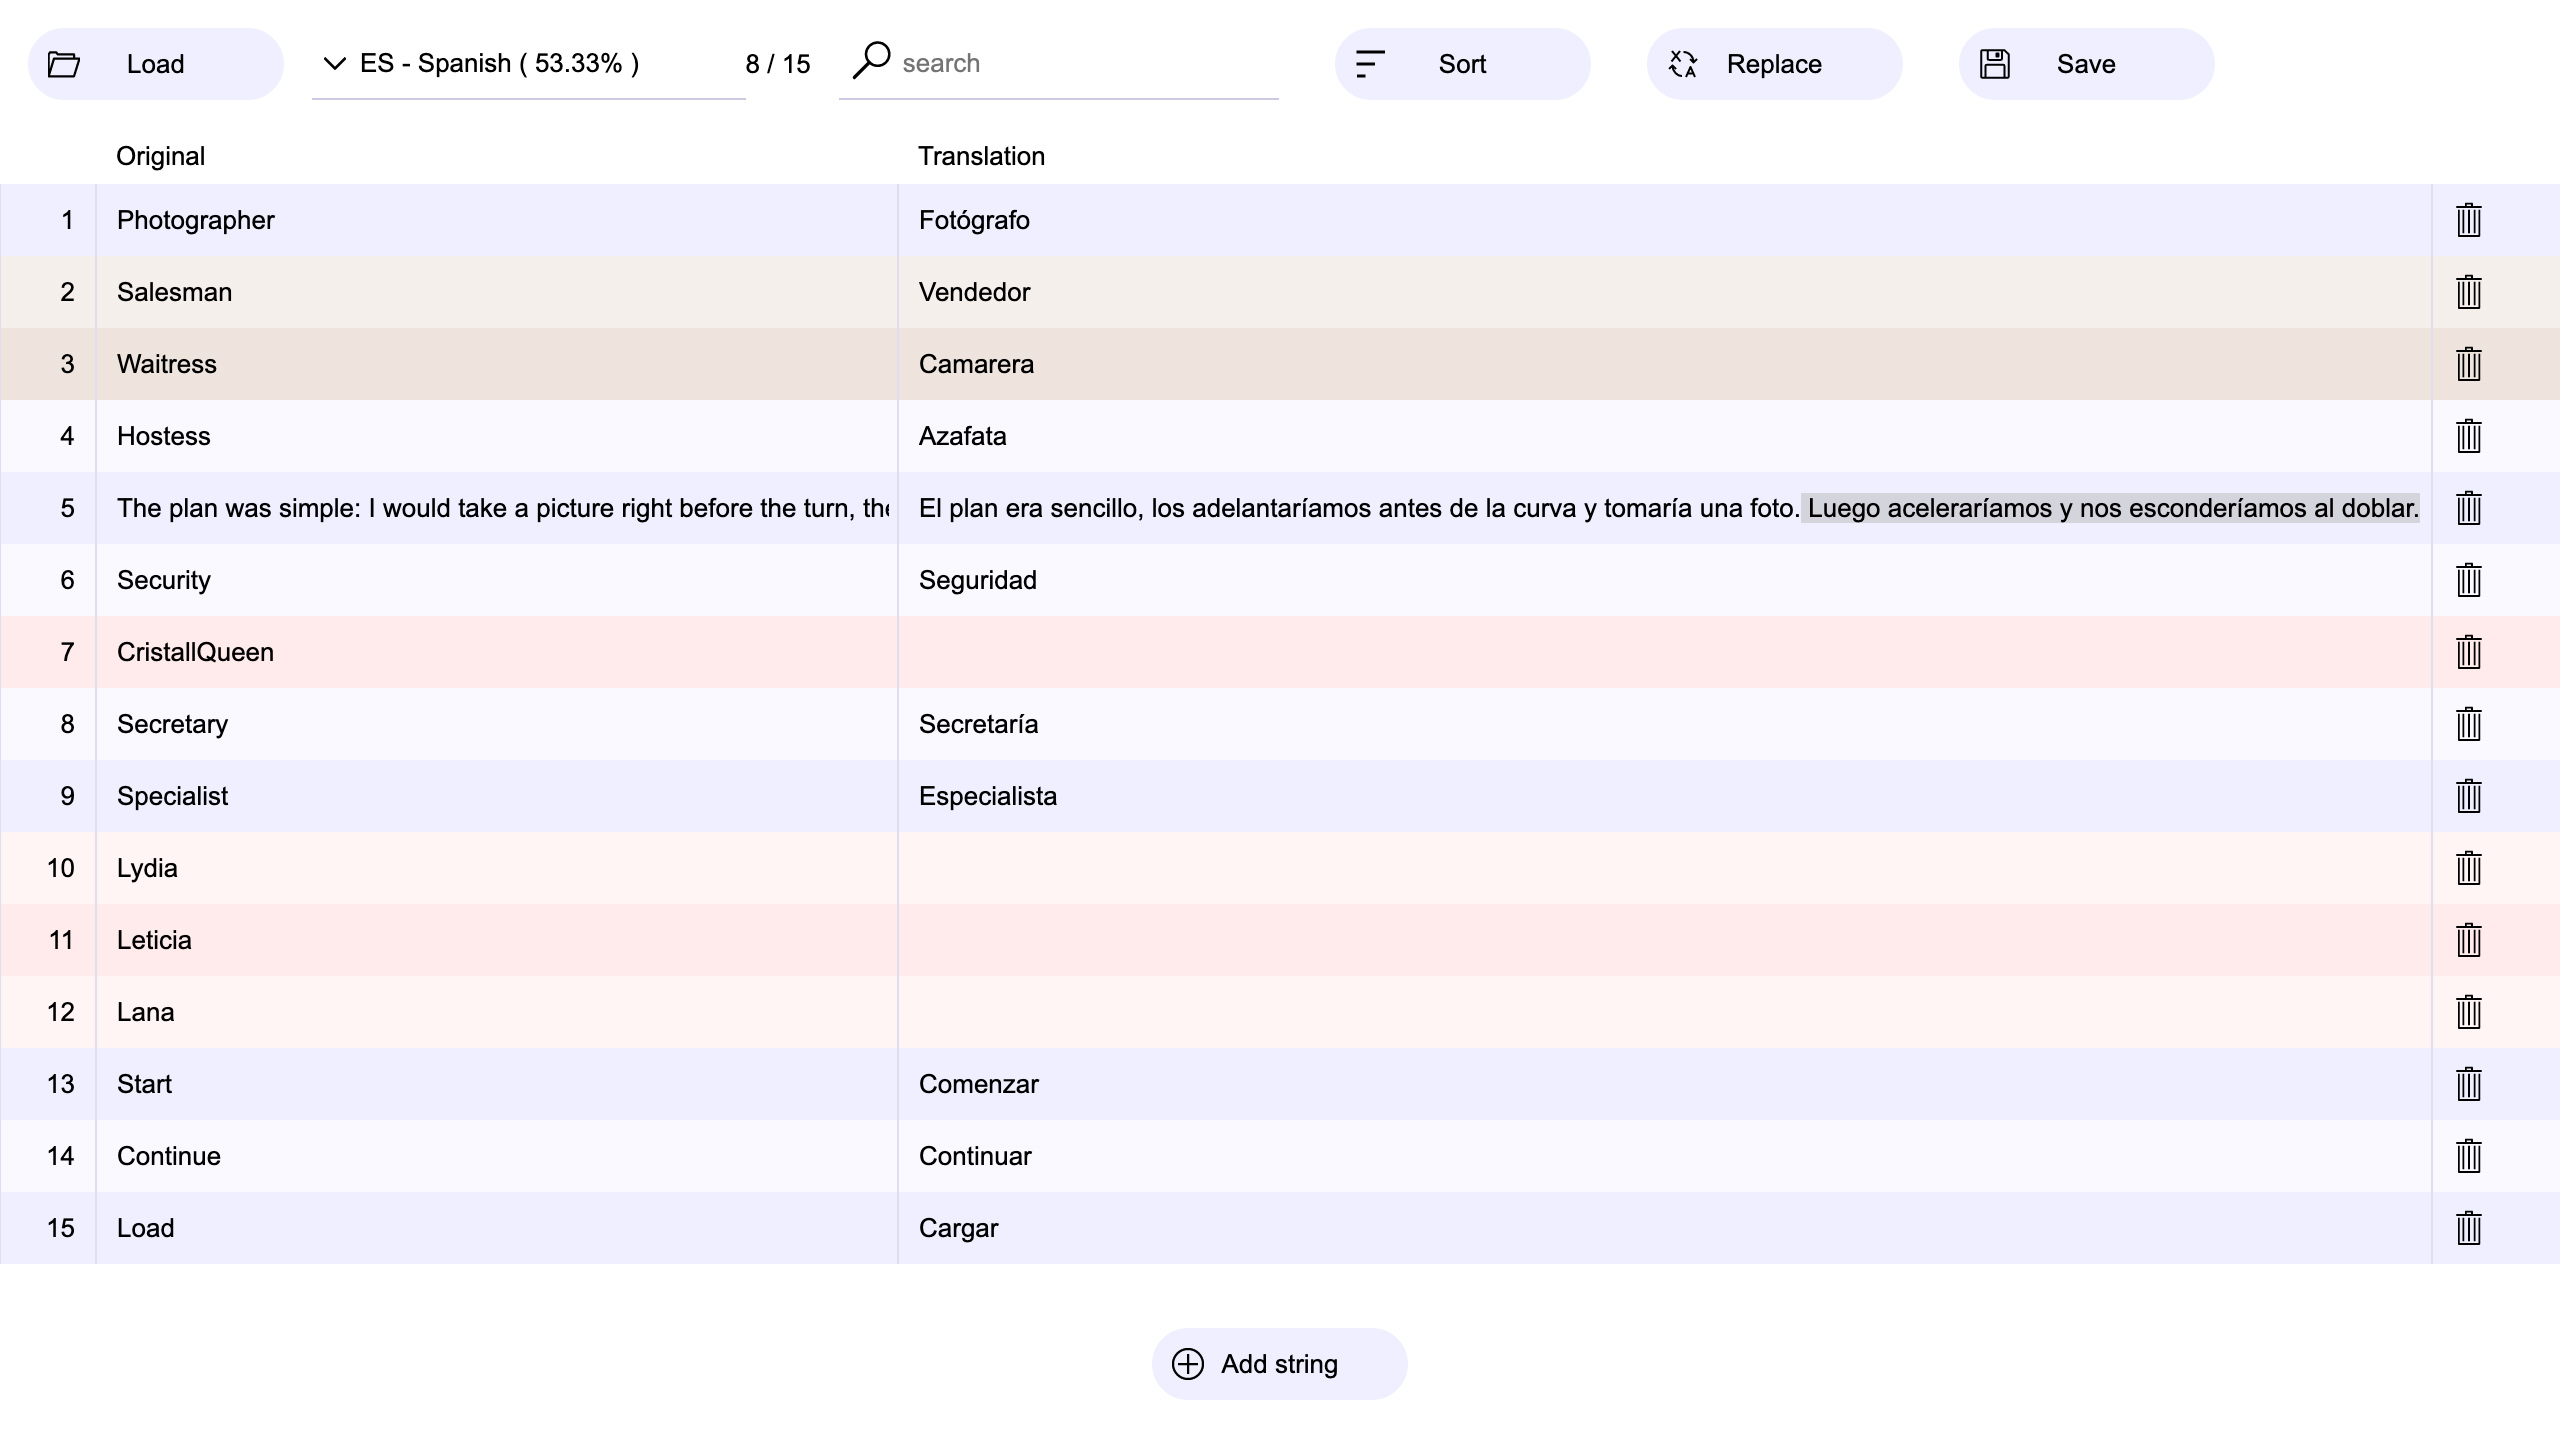The image size is (2560, 1440).
Task: Click trash icon next to Continuar
Action: click(x=2468, y=1156)
